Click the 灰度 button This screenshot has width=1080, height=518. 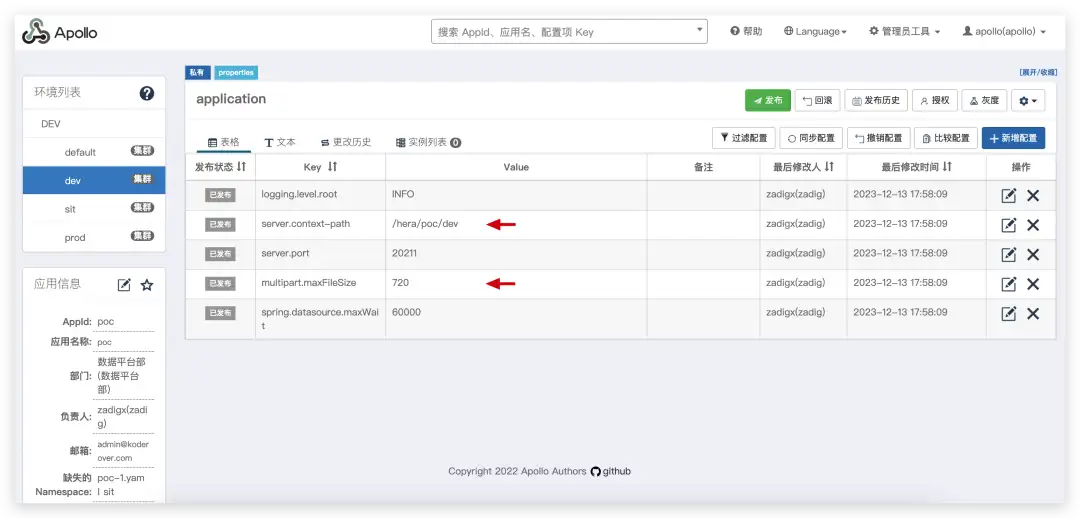[984, 101]
